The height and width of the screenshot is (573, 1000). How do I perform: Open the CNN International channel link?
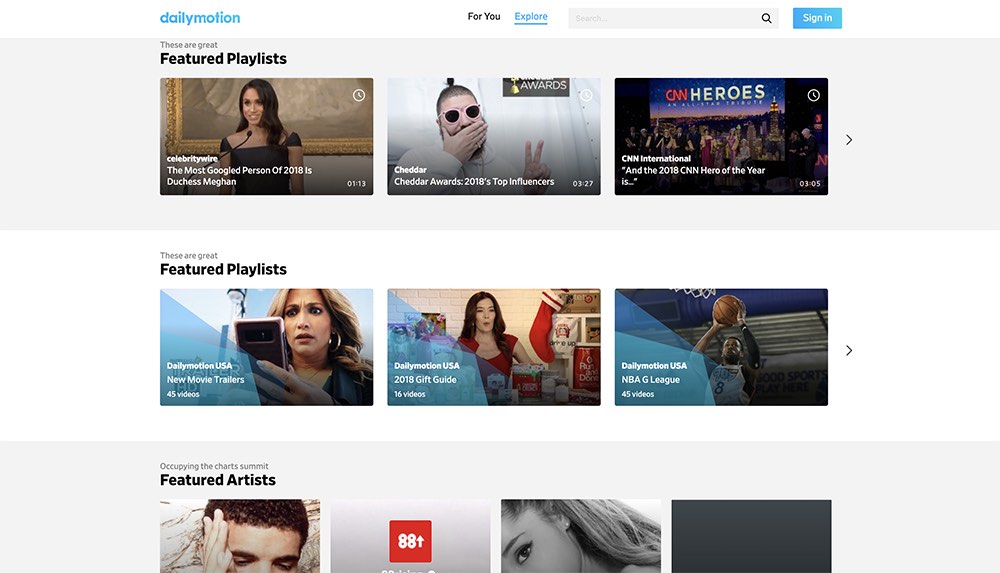656,159
